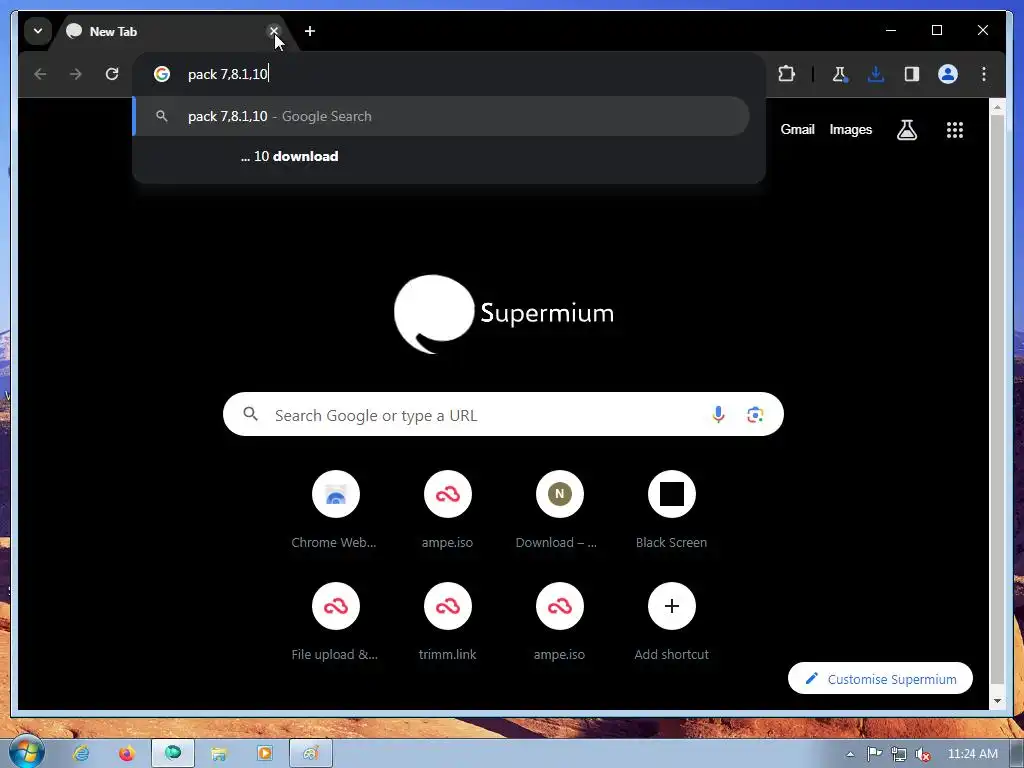
Task: Click the 11:24 AM clock
Action: point(972,754)
